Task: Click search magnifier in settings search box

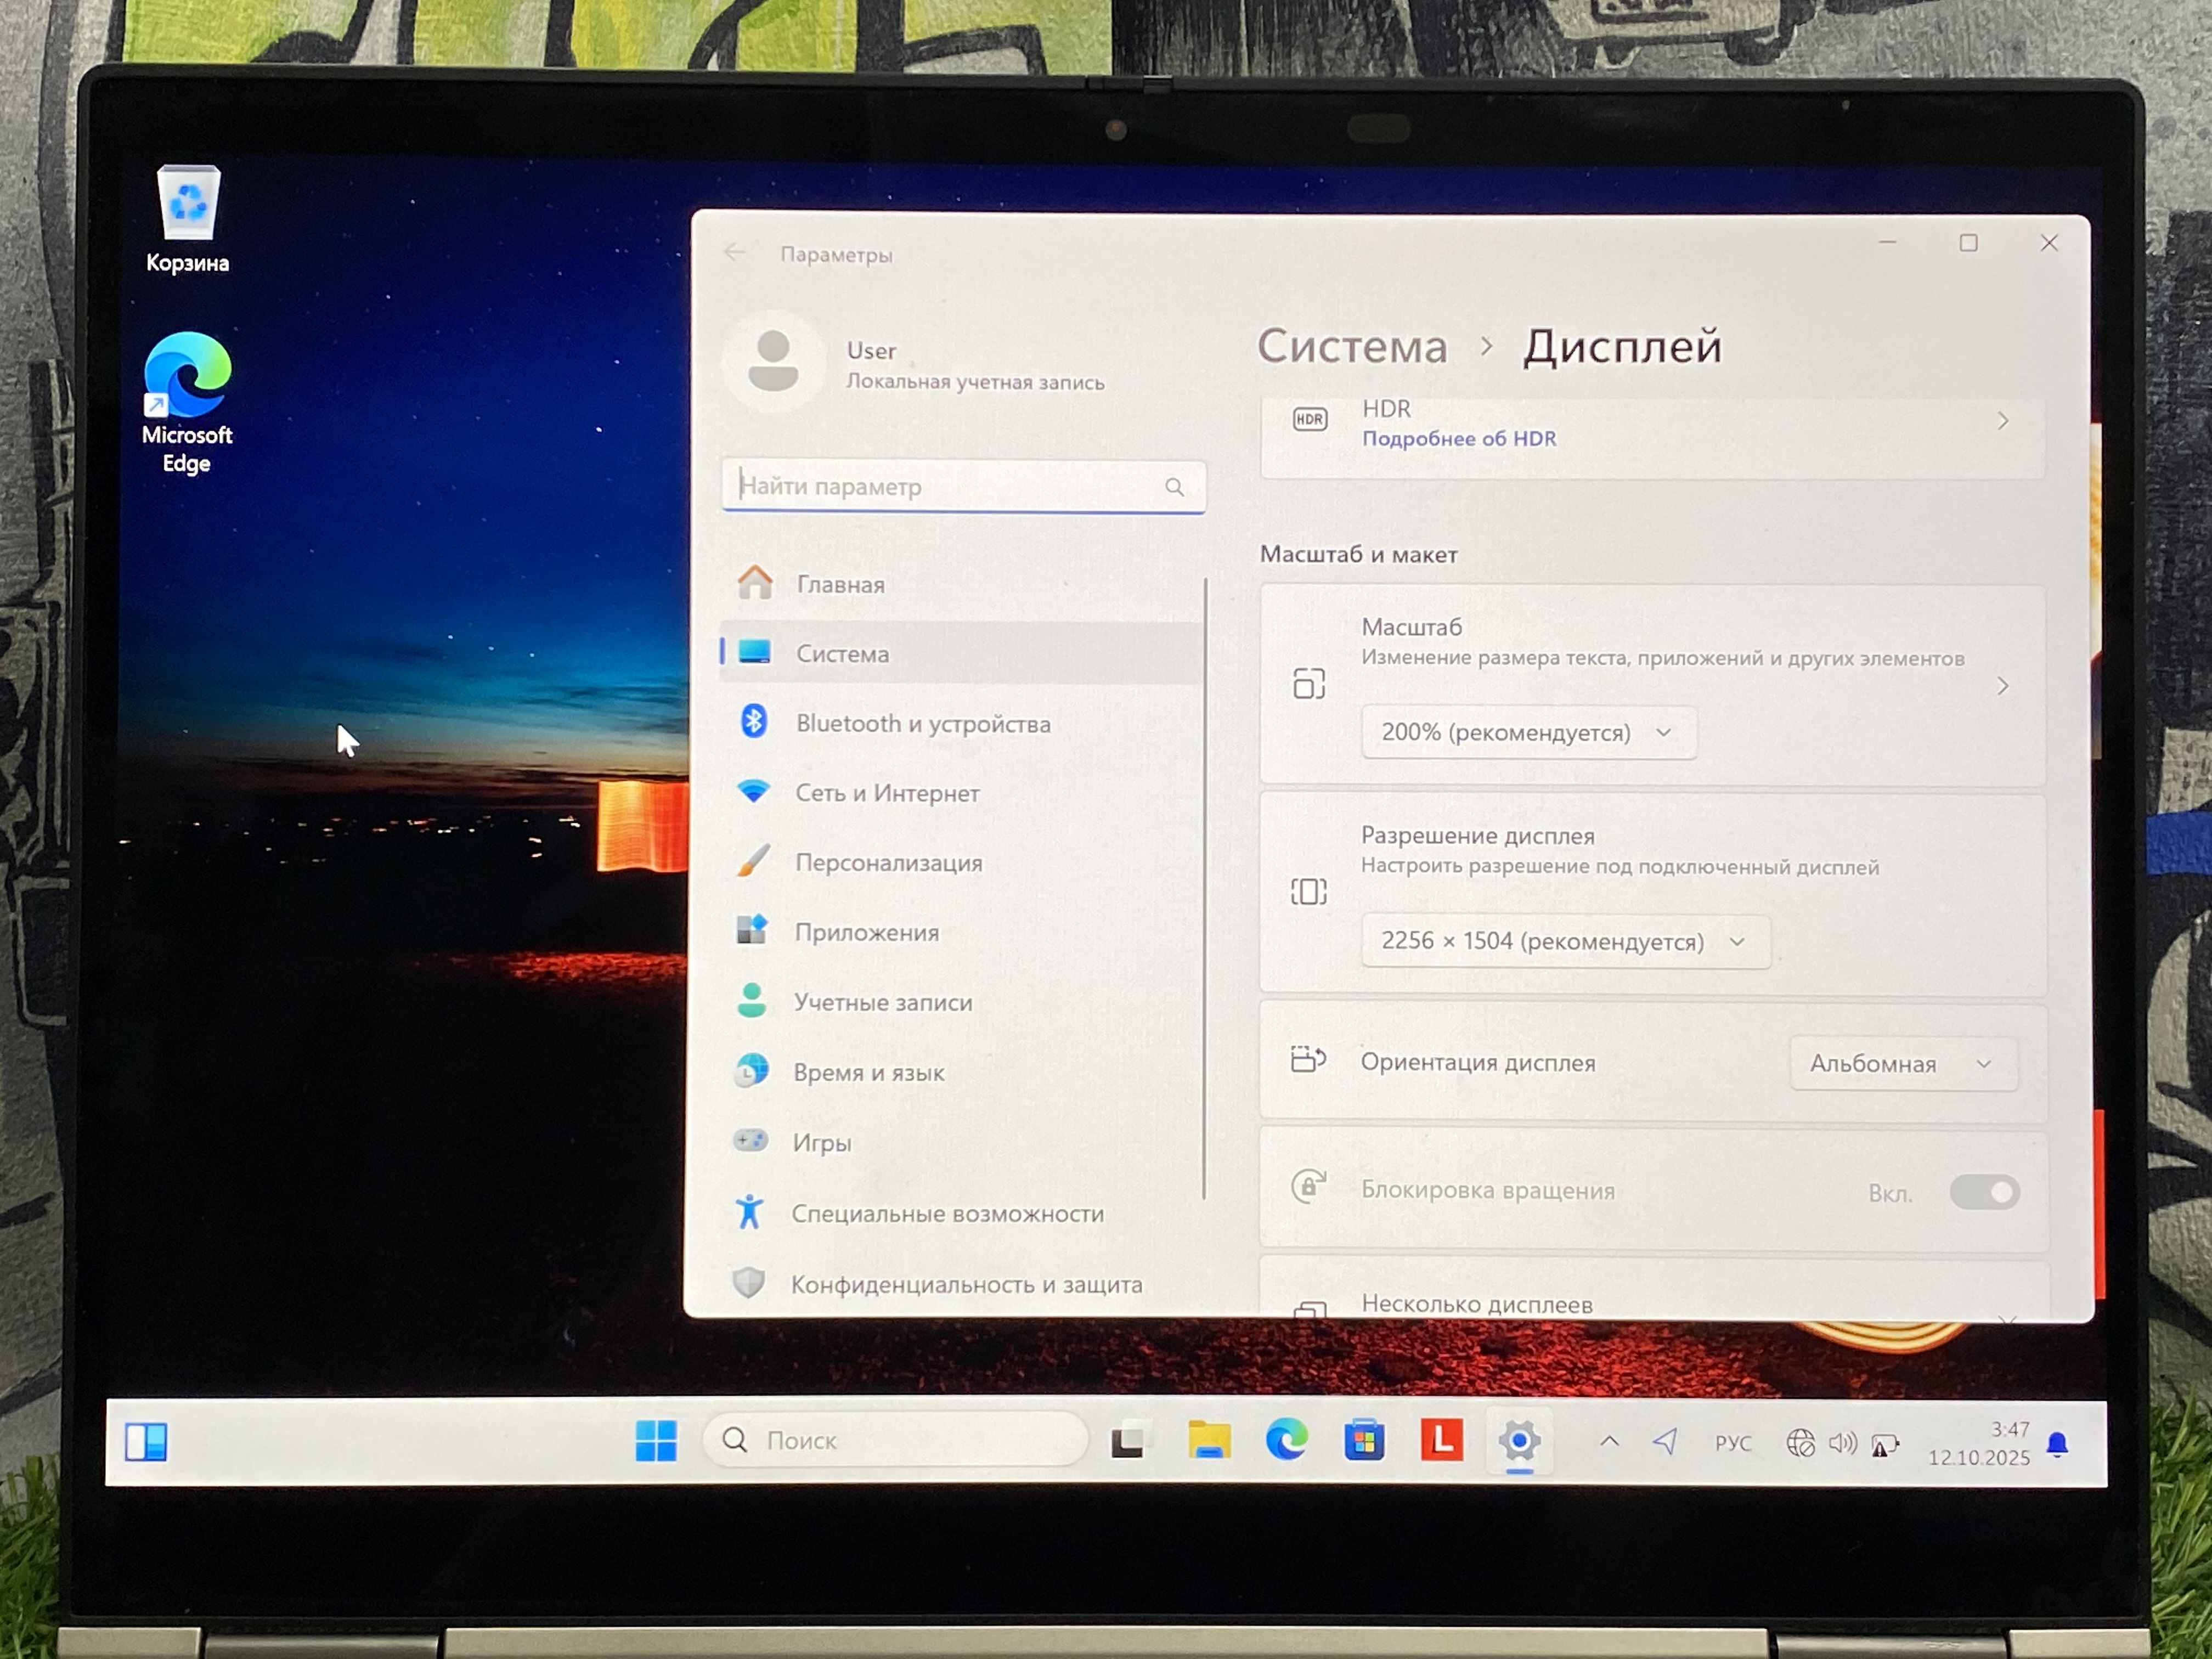Action: 1174,487
